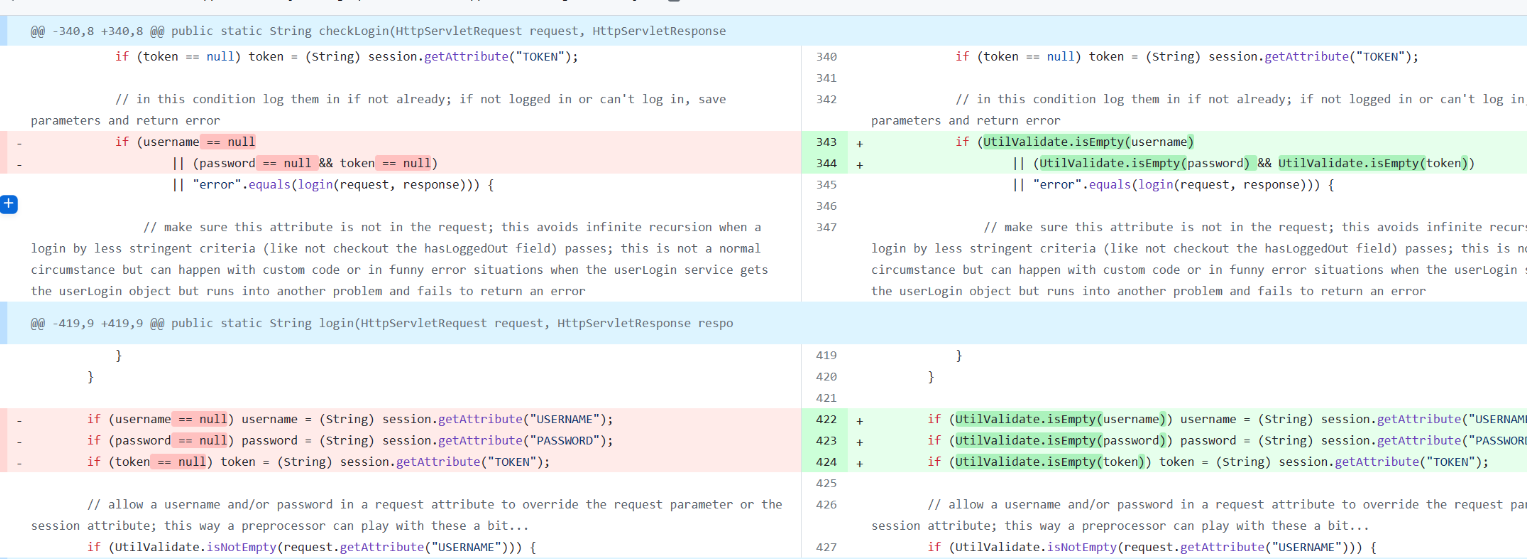Select line number 342
Viewport: 1527px width, 559px height.
coord(826,99)
